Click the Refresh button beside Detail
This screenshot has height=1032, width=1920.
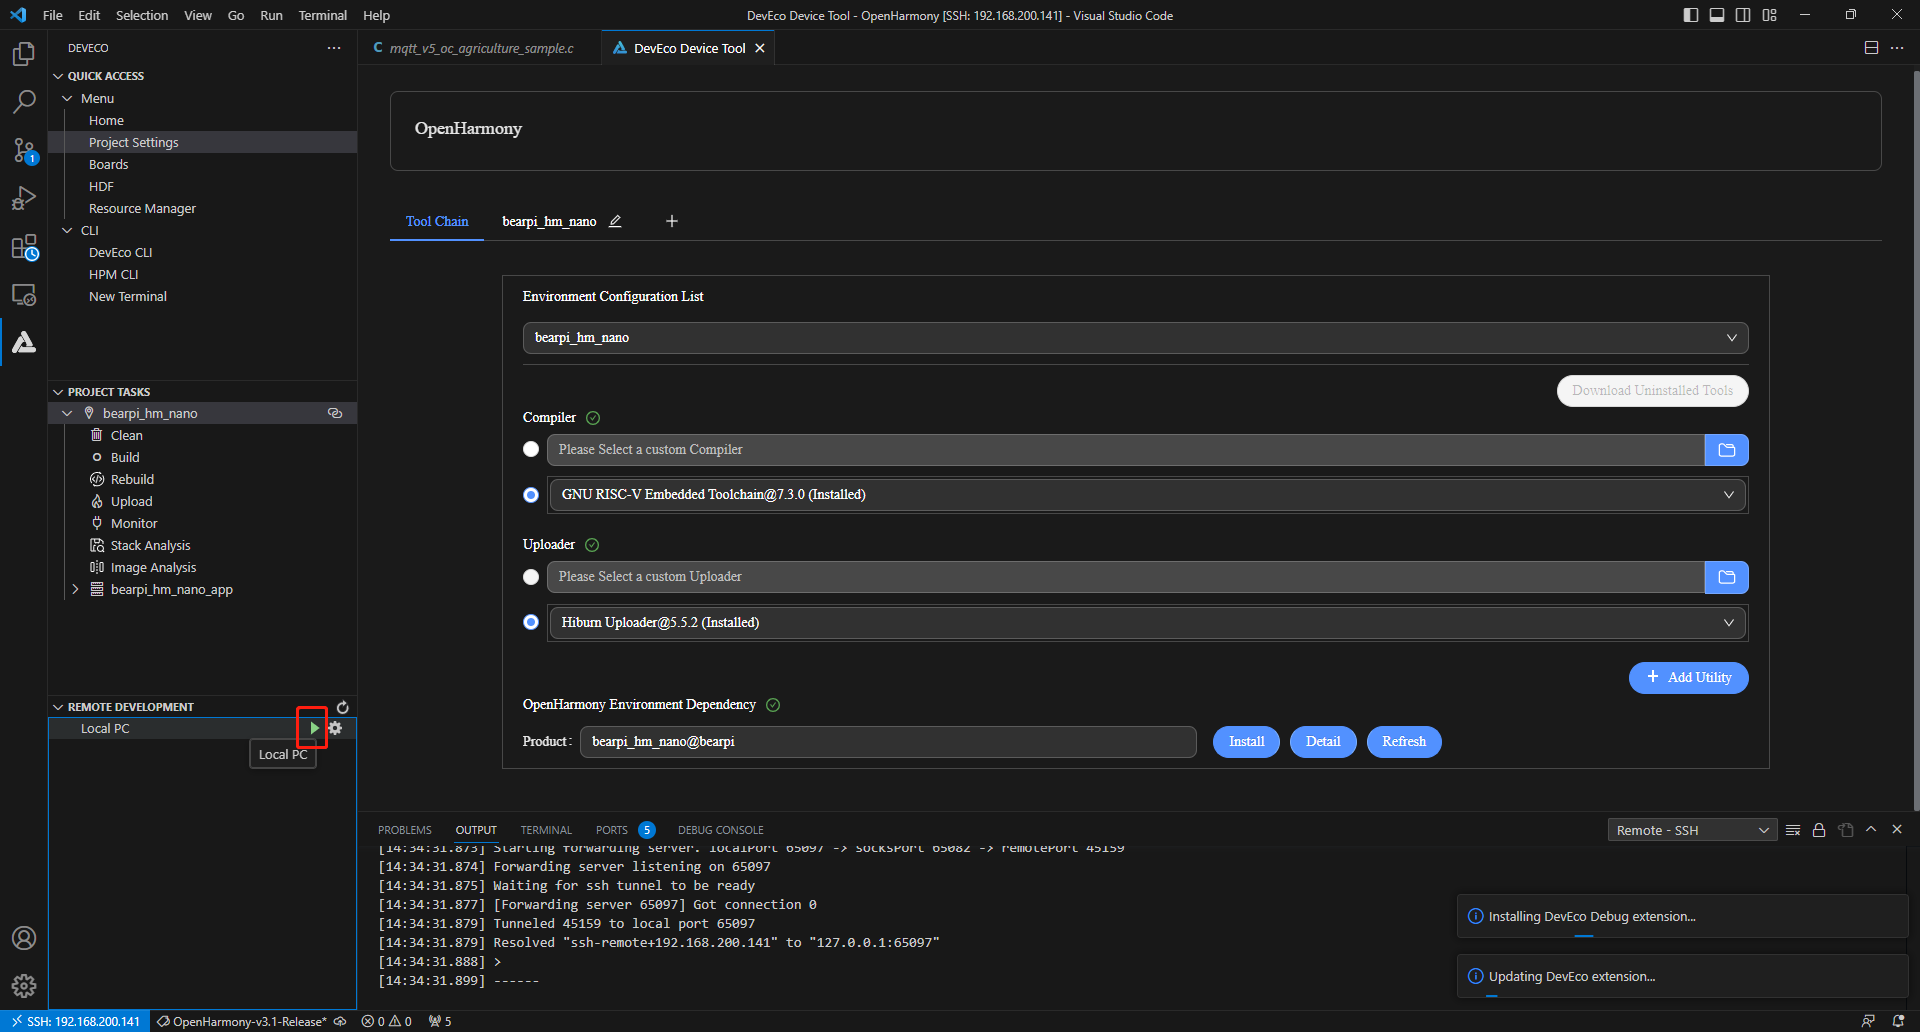pos(1403,742)
